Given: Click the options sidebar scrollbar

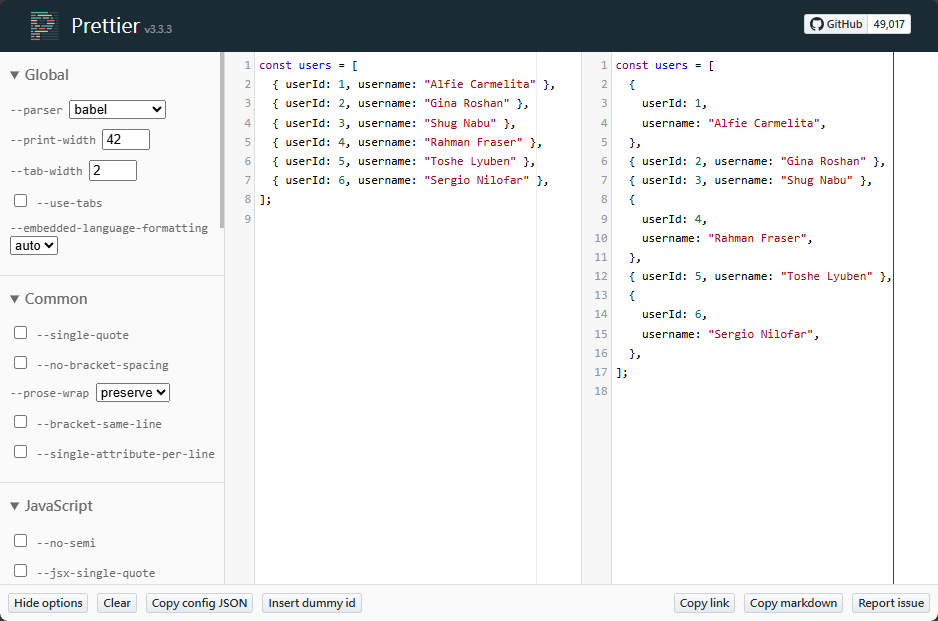Looking at the screenshot, I should pyautogui.click(x=222, y=140).
